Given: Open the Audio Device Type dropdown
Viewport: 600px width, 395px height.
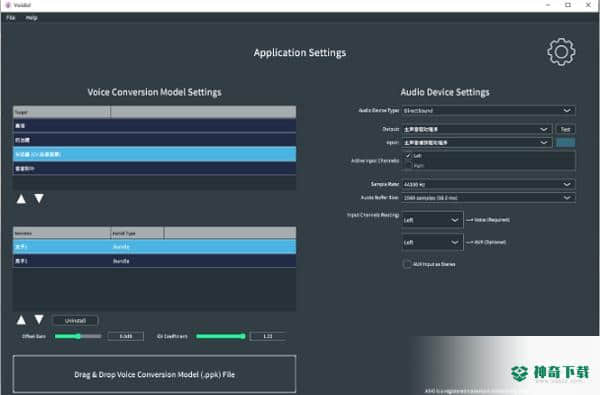Looking at the screenshot, I should tap(488, 110).
